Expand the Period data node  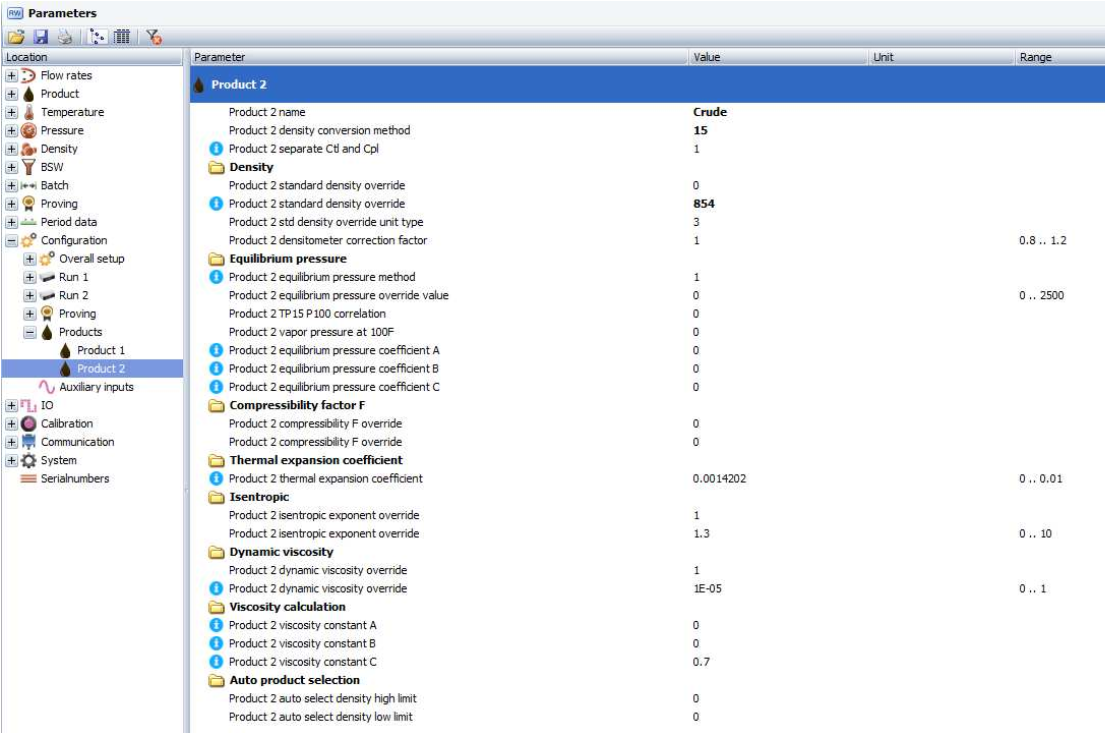coord(11,222)
